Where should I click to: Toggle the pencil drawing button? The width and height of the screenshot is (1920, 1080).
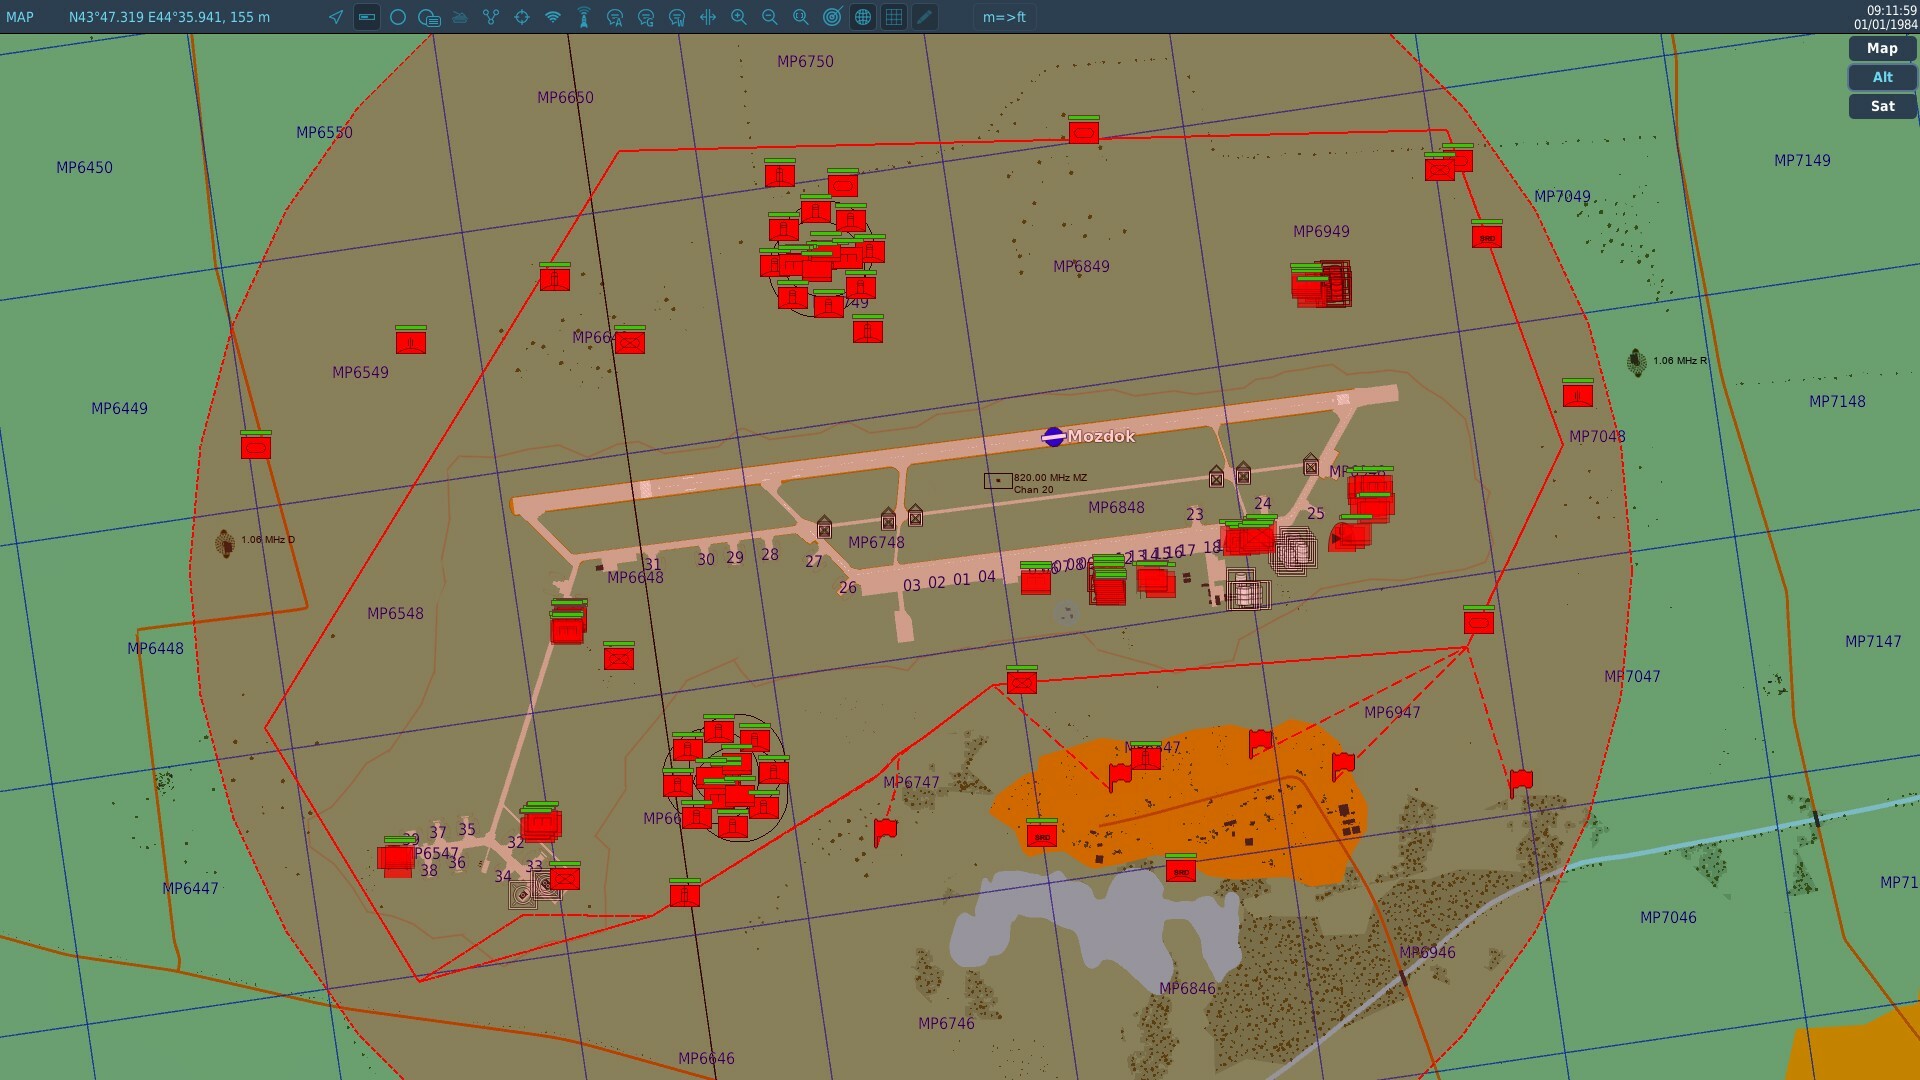click(925, 17)
